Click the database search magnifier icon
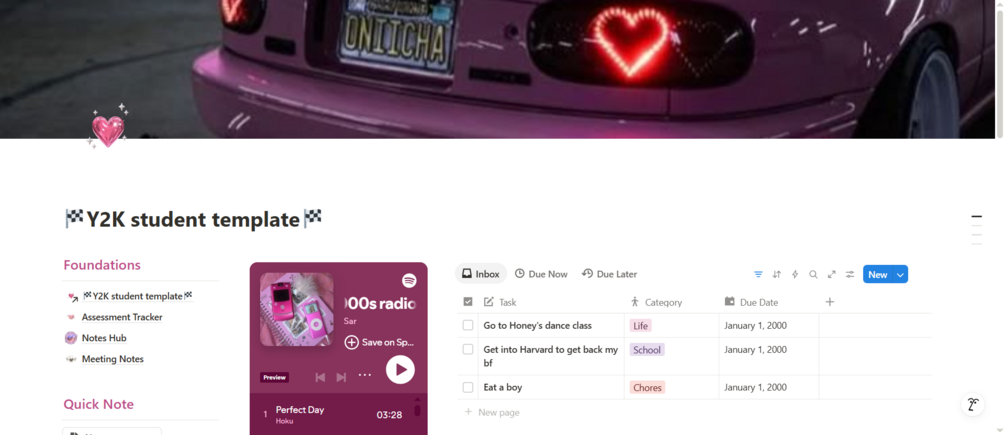Image resolution: width=1005 pixels, height=435 pixels. point(813,274)
